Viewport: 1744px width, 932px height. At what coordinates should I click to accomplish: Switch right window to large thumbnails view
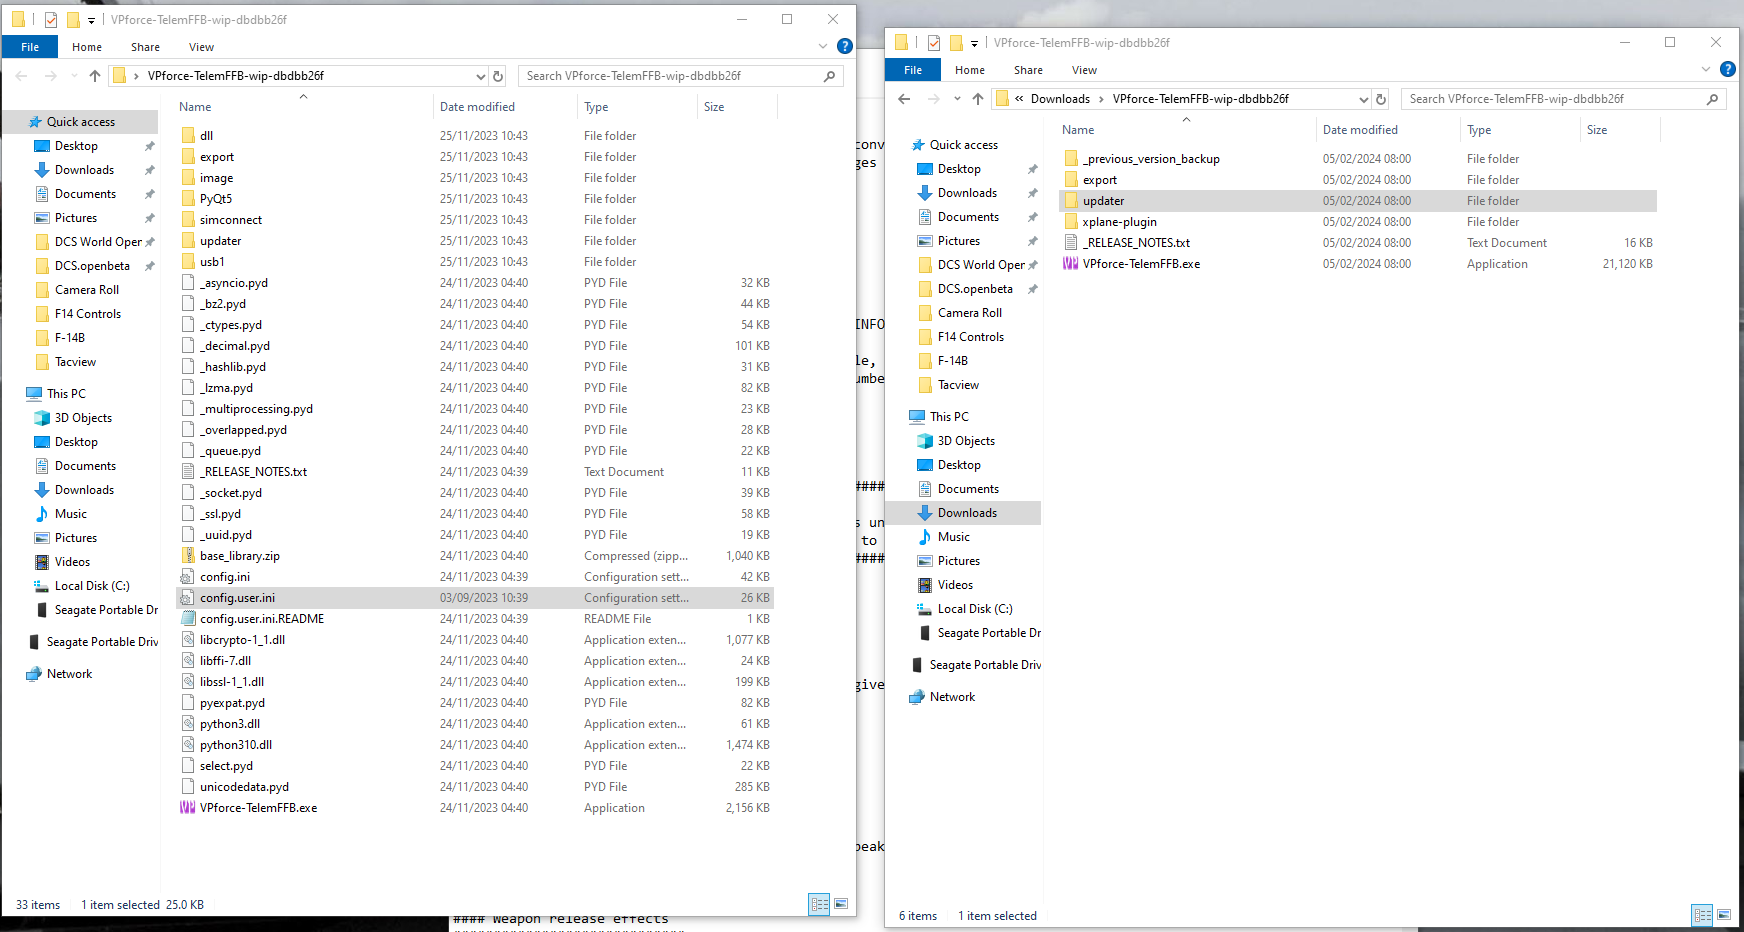[1724, 915]
